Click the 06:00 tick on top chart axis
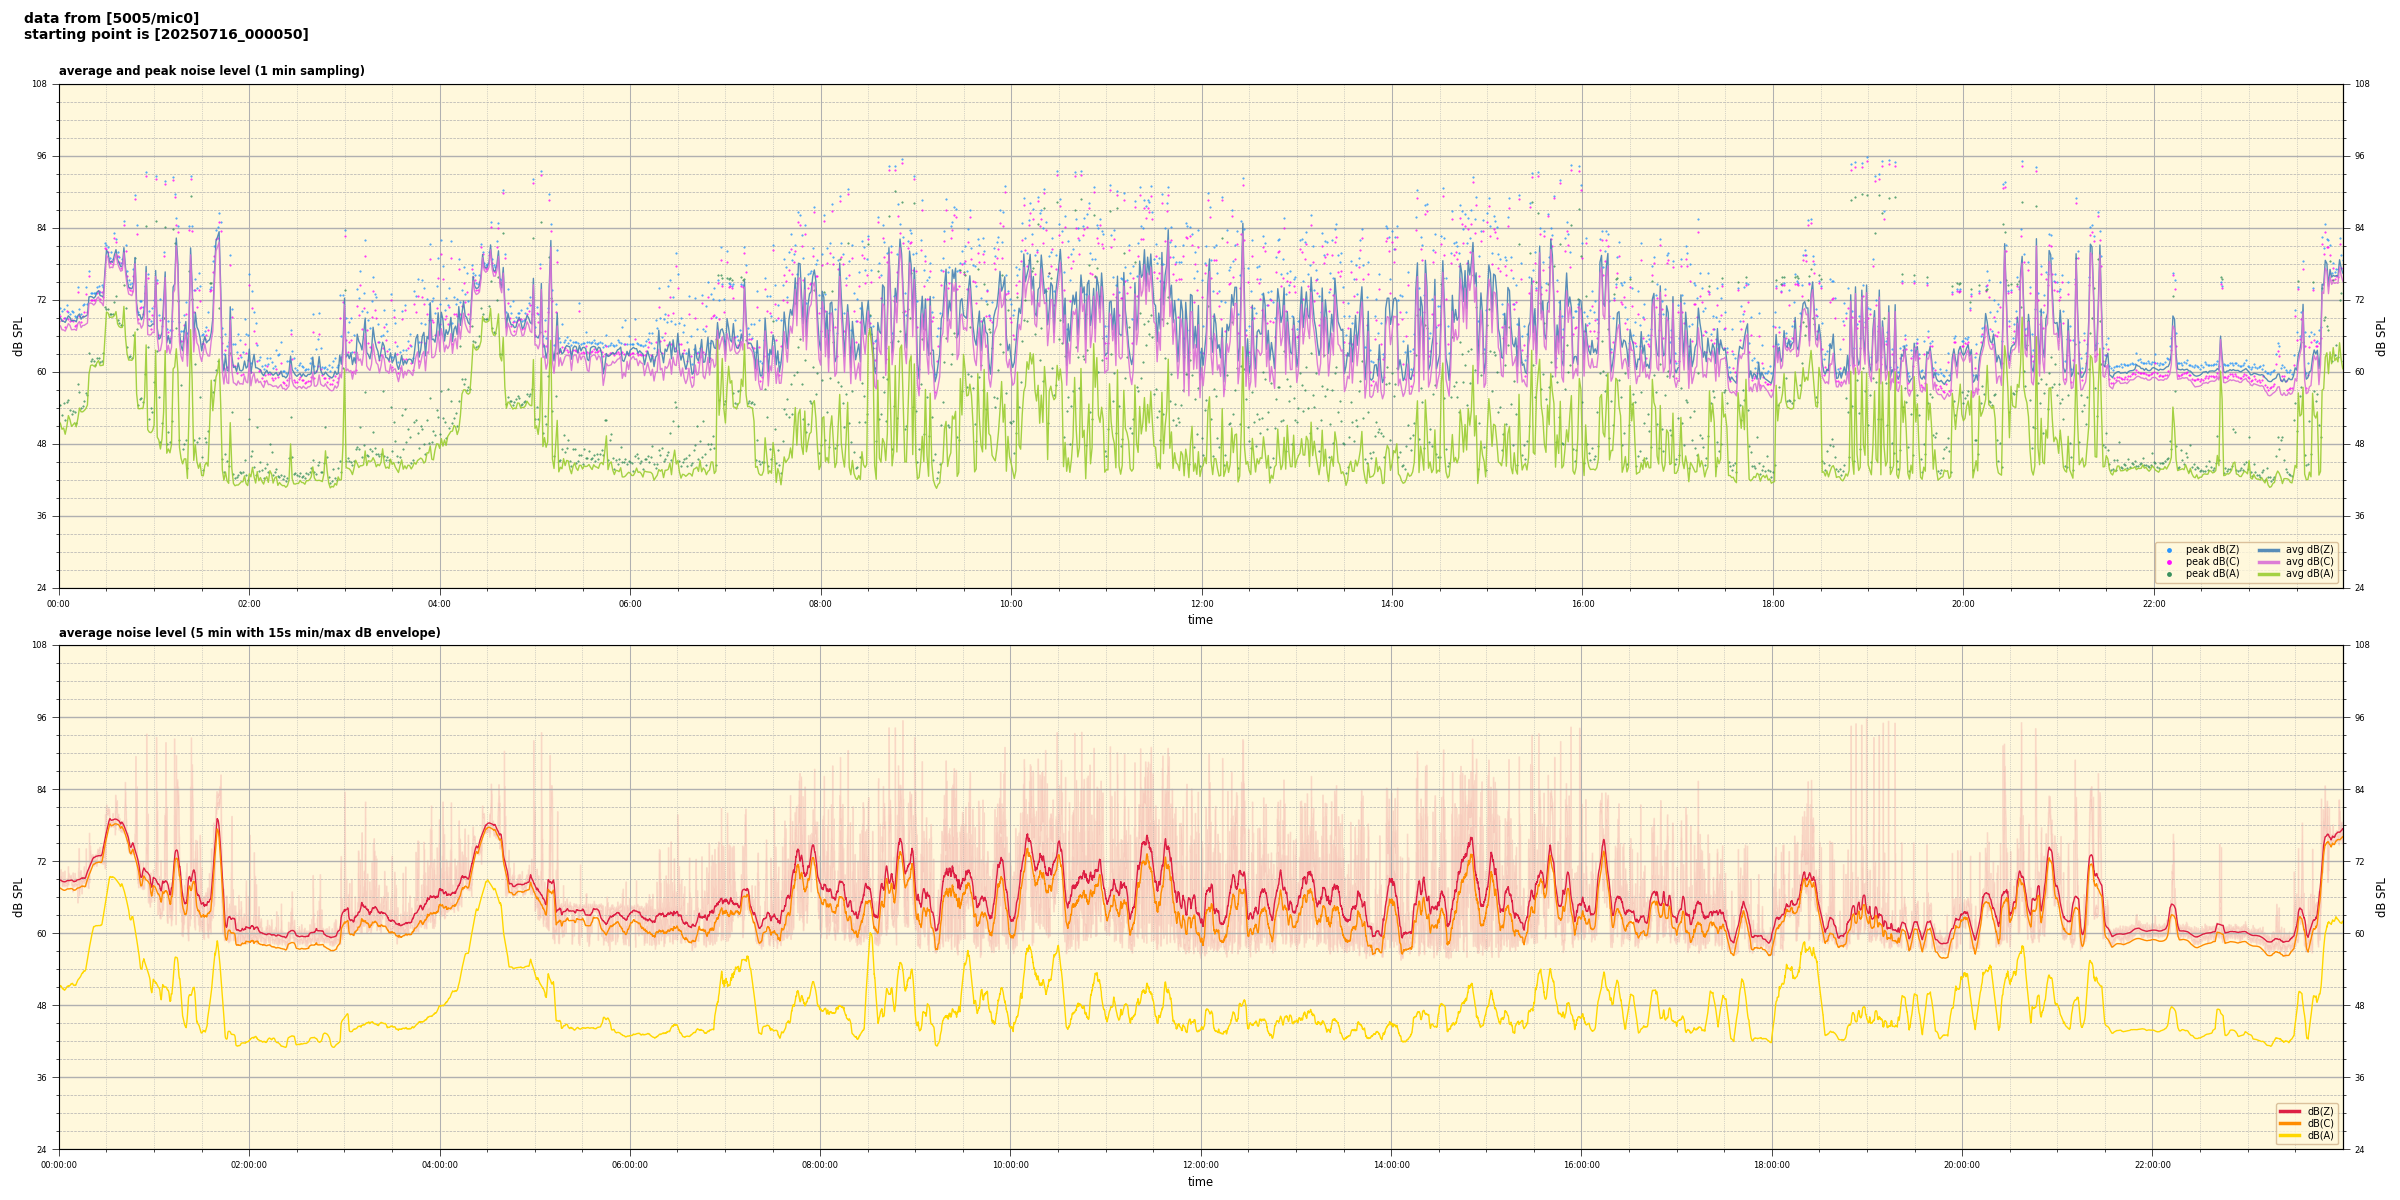 (630, 604)
